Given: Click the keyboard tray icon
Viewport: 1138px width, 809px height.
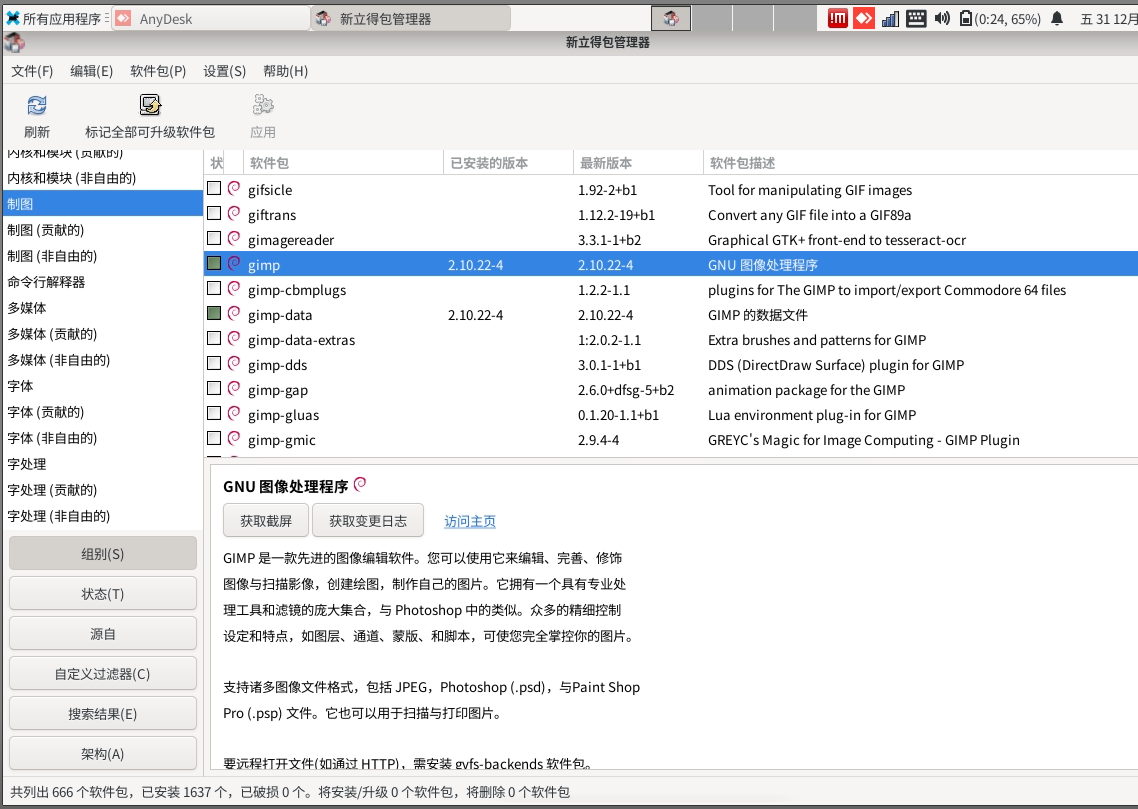Looking at the screenshot, I should (917, 19).
